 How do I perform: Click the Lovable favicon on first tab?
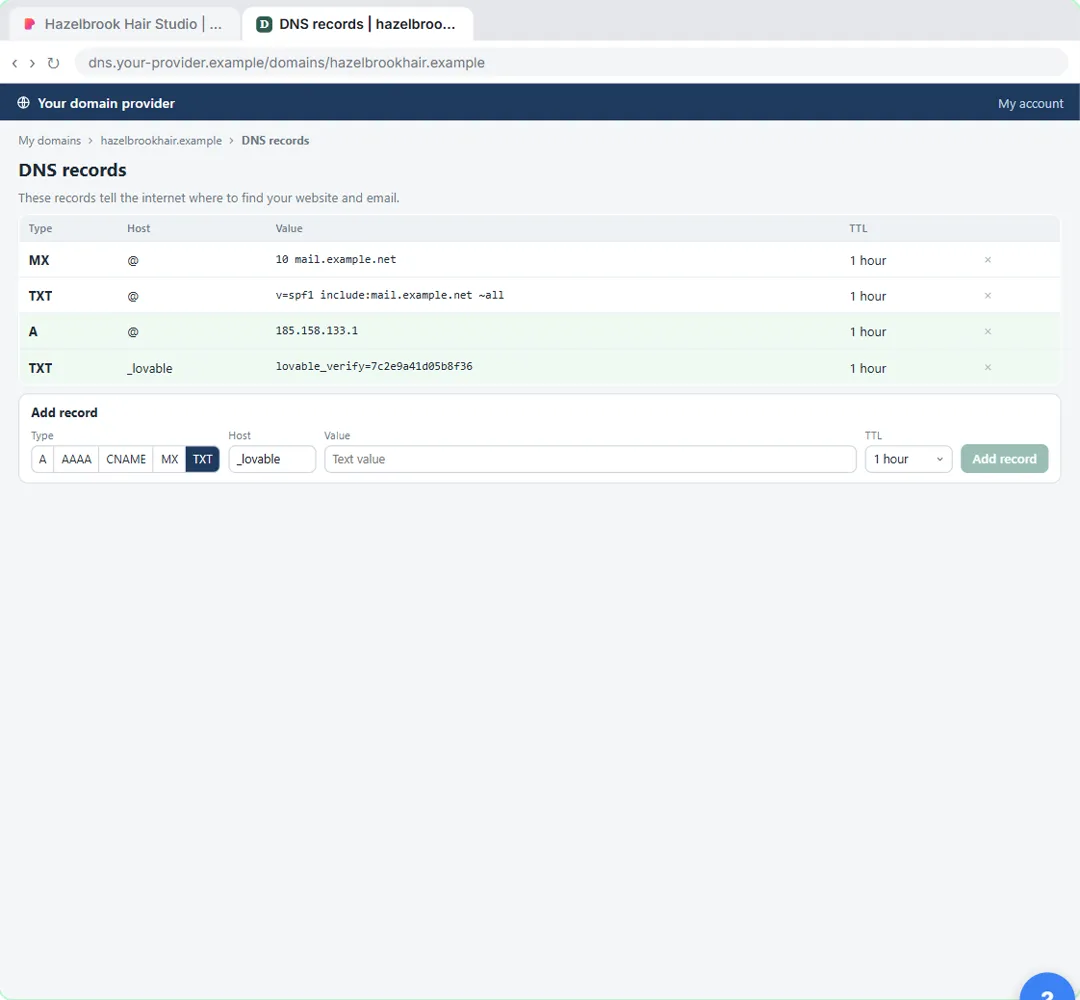coord(30,24)
